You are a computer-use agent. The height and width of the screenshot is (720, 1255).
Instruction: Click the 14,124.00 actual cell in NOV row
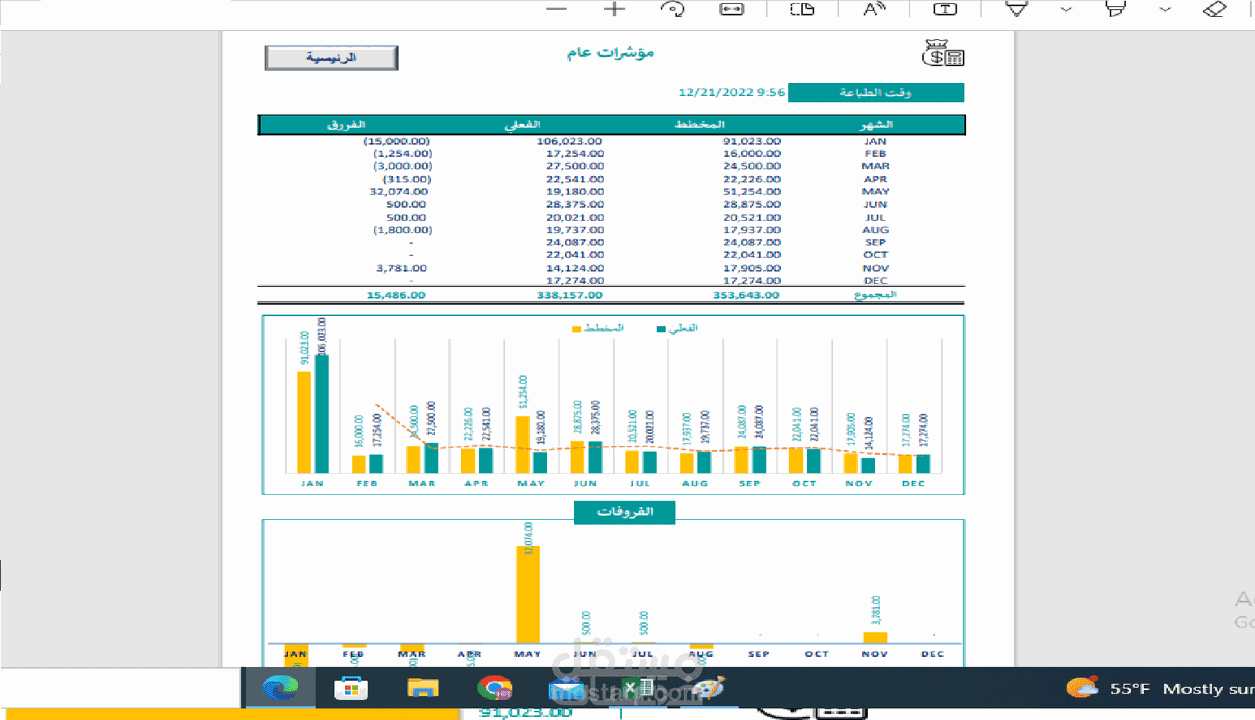575,268
